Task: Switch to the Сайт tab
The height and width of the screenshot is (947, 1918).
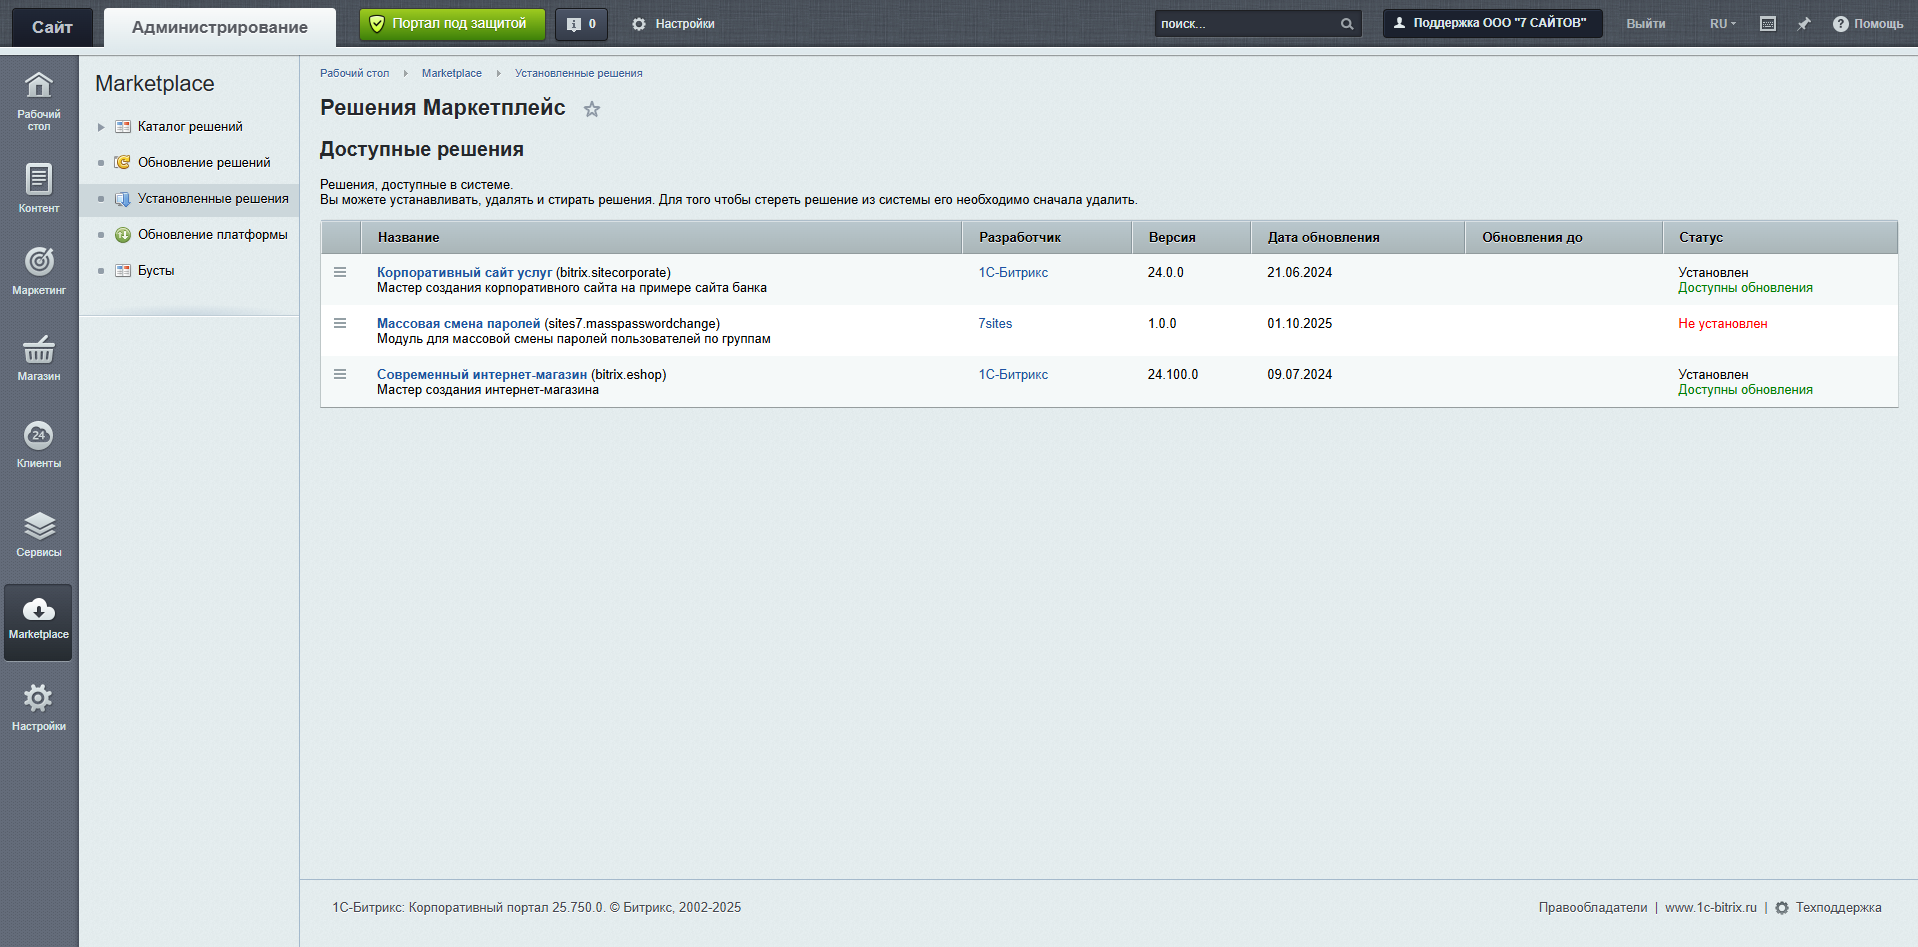Action: pos(52,27)
